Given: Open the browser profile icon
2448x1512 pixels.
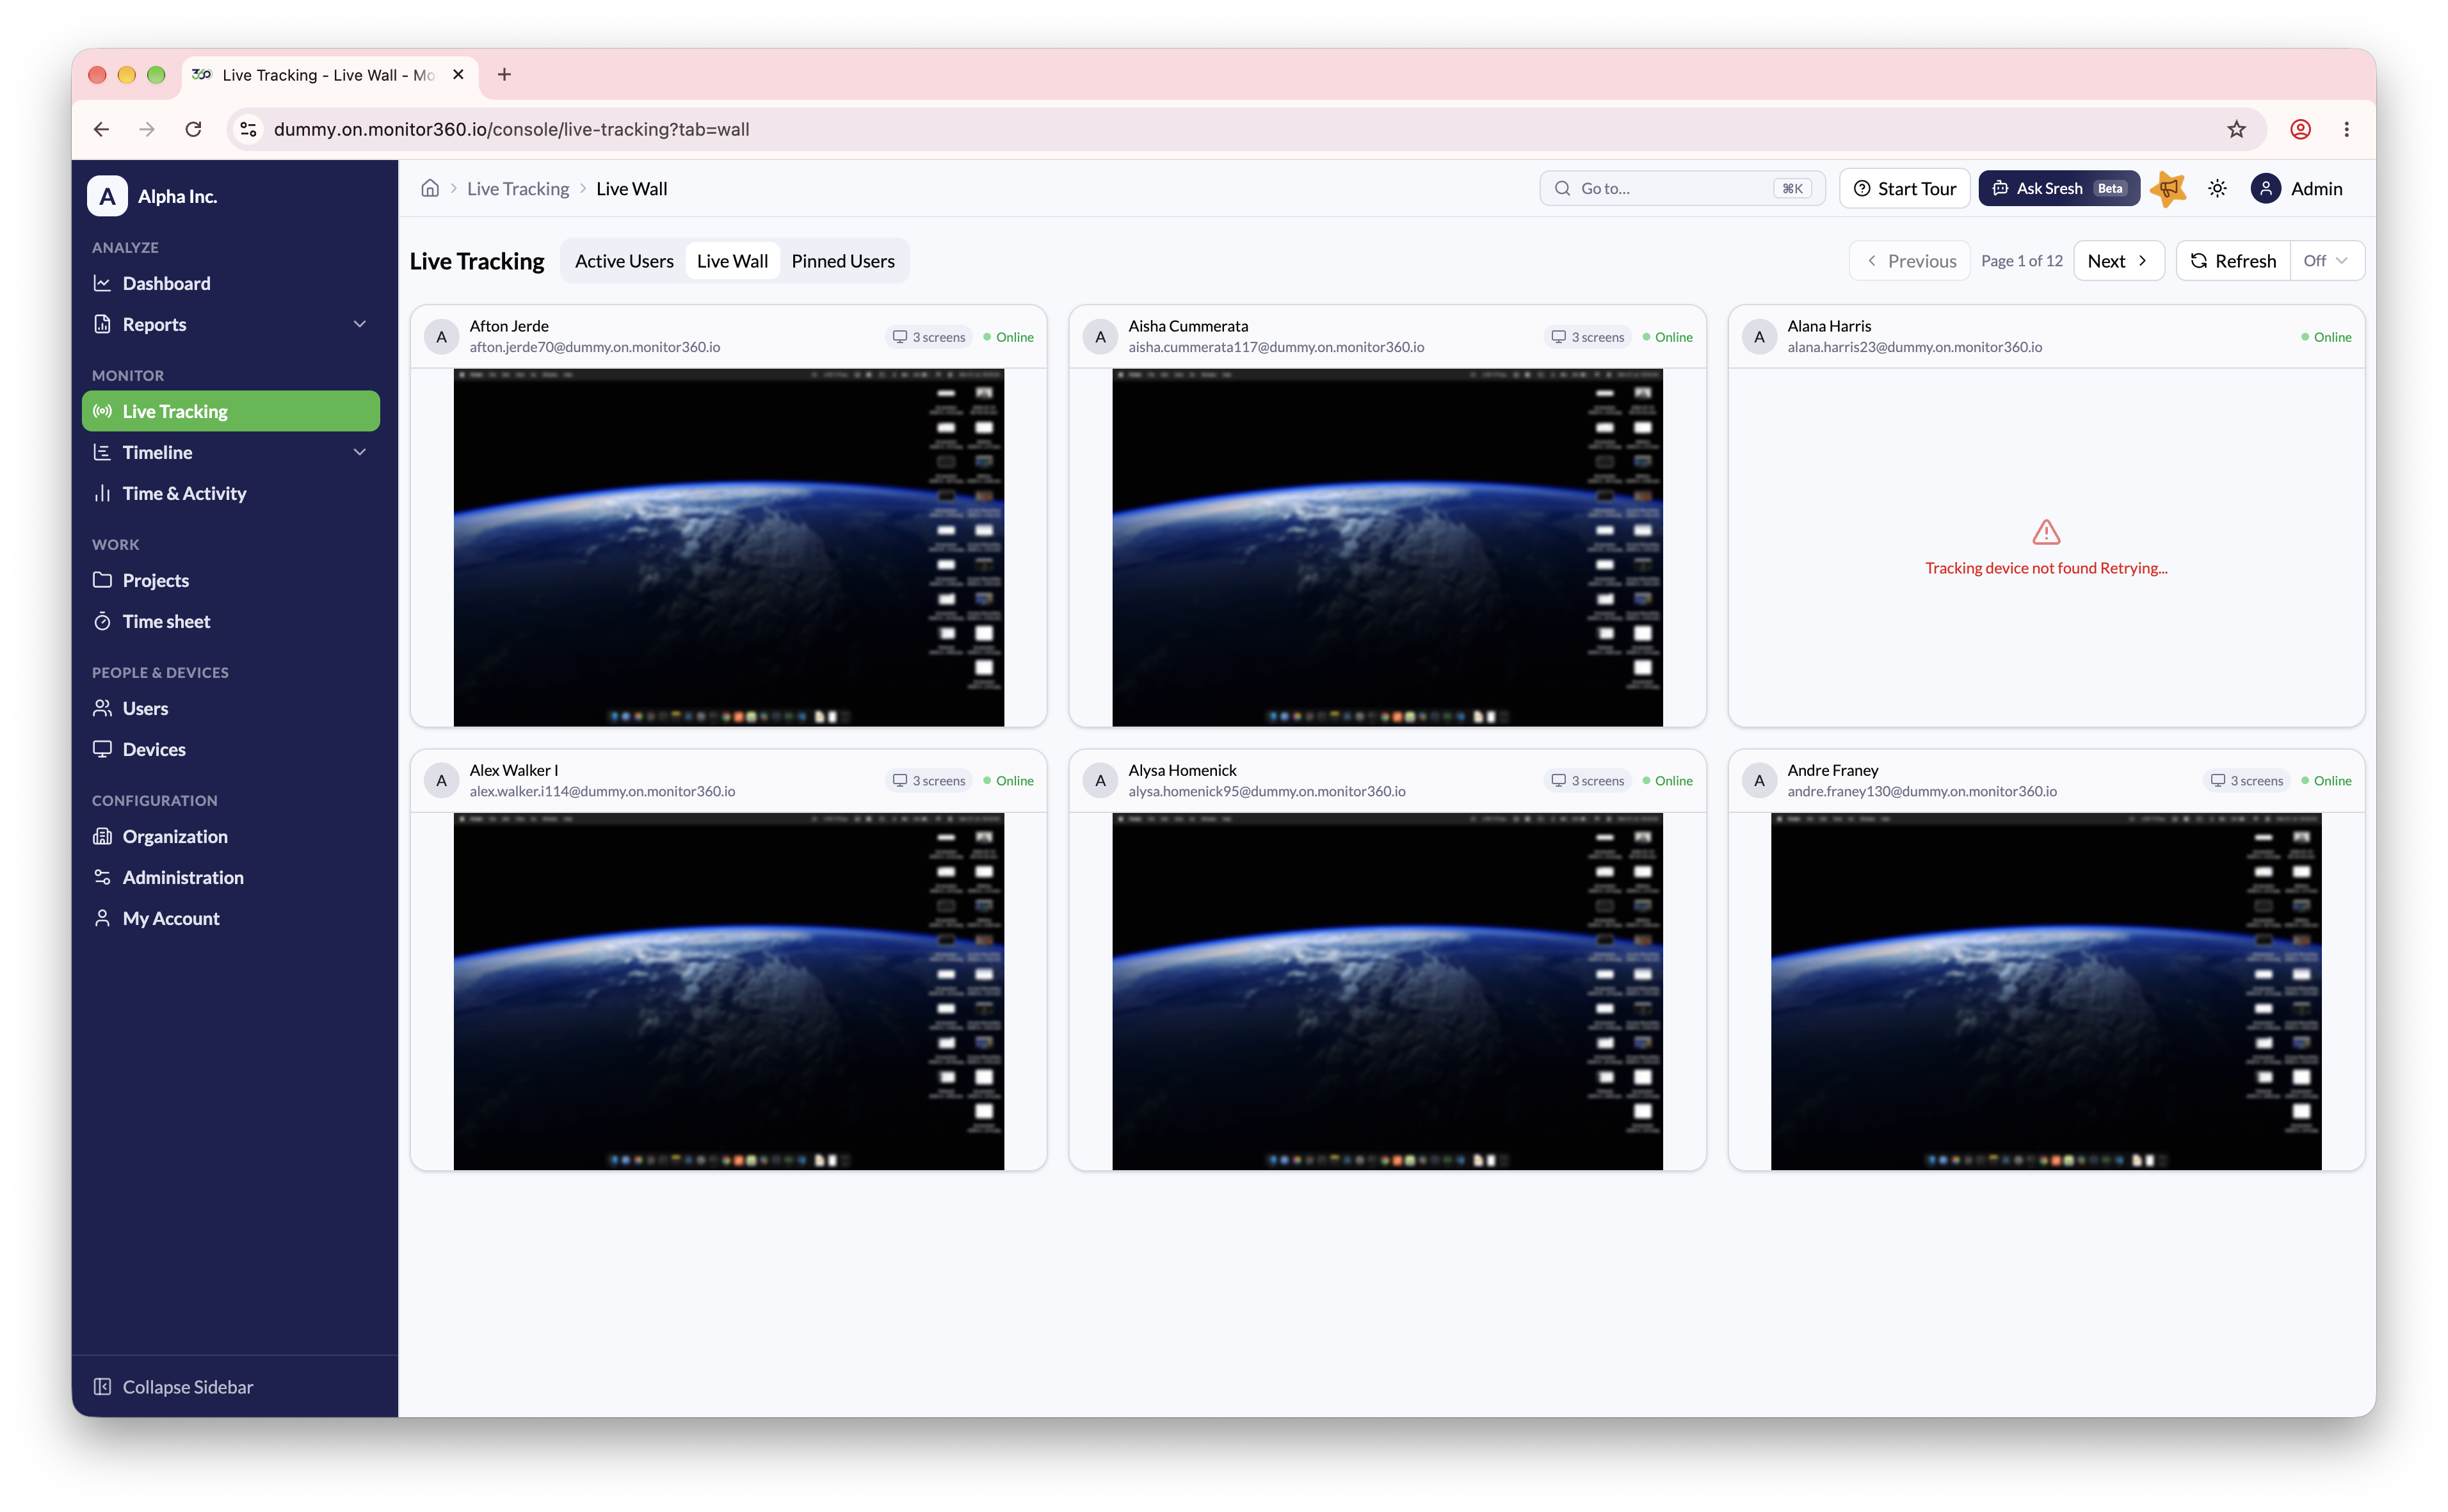Looking at the screenshot, I should 2300,130.
